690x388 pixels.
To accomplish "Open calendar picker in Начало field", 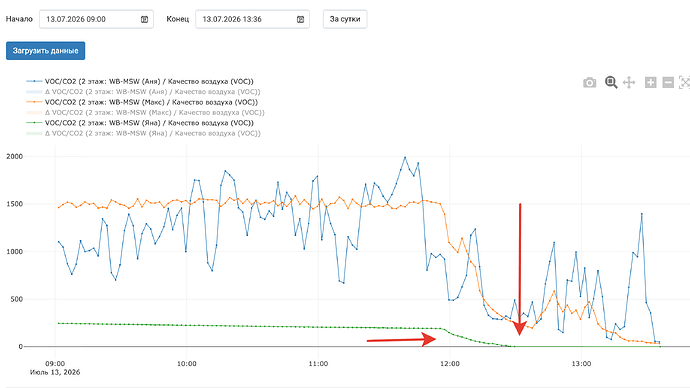I will [144, 19].
